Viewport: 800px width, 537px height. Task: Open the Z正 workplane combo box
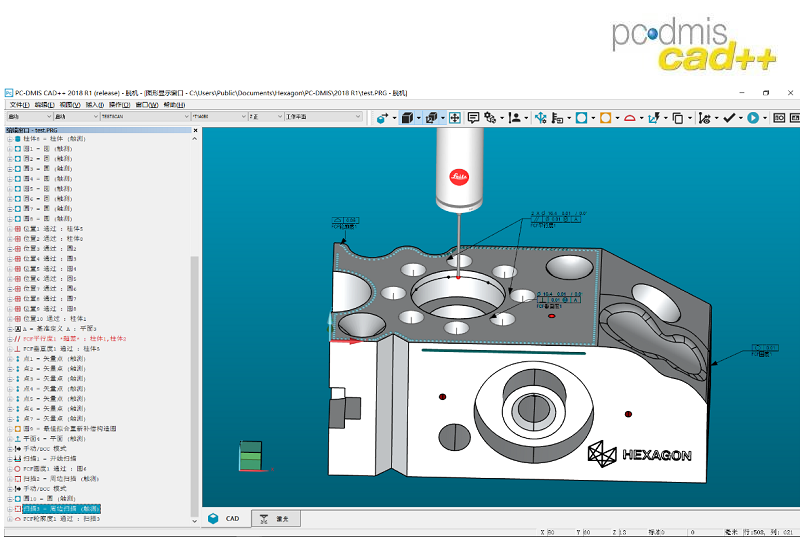click(x=265, y=117)
